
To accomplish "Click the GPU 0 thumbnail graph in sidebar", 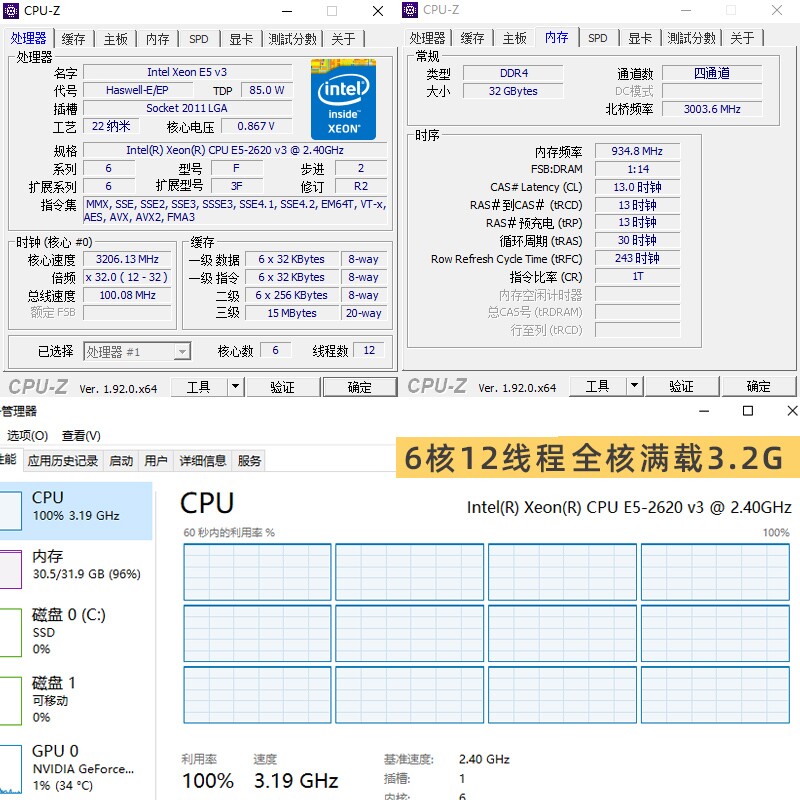I will [x=11, y=769].
